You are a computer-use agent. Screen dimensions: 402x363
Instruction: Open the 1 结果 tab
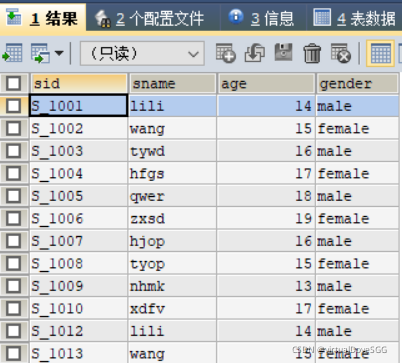pyautogui.click(x=43, y=17)
